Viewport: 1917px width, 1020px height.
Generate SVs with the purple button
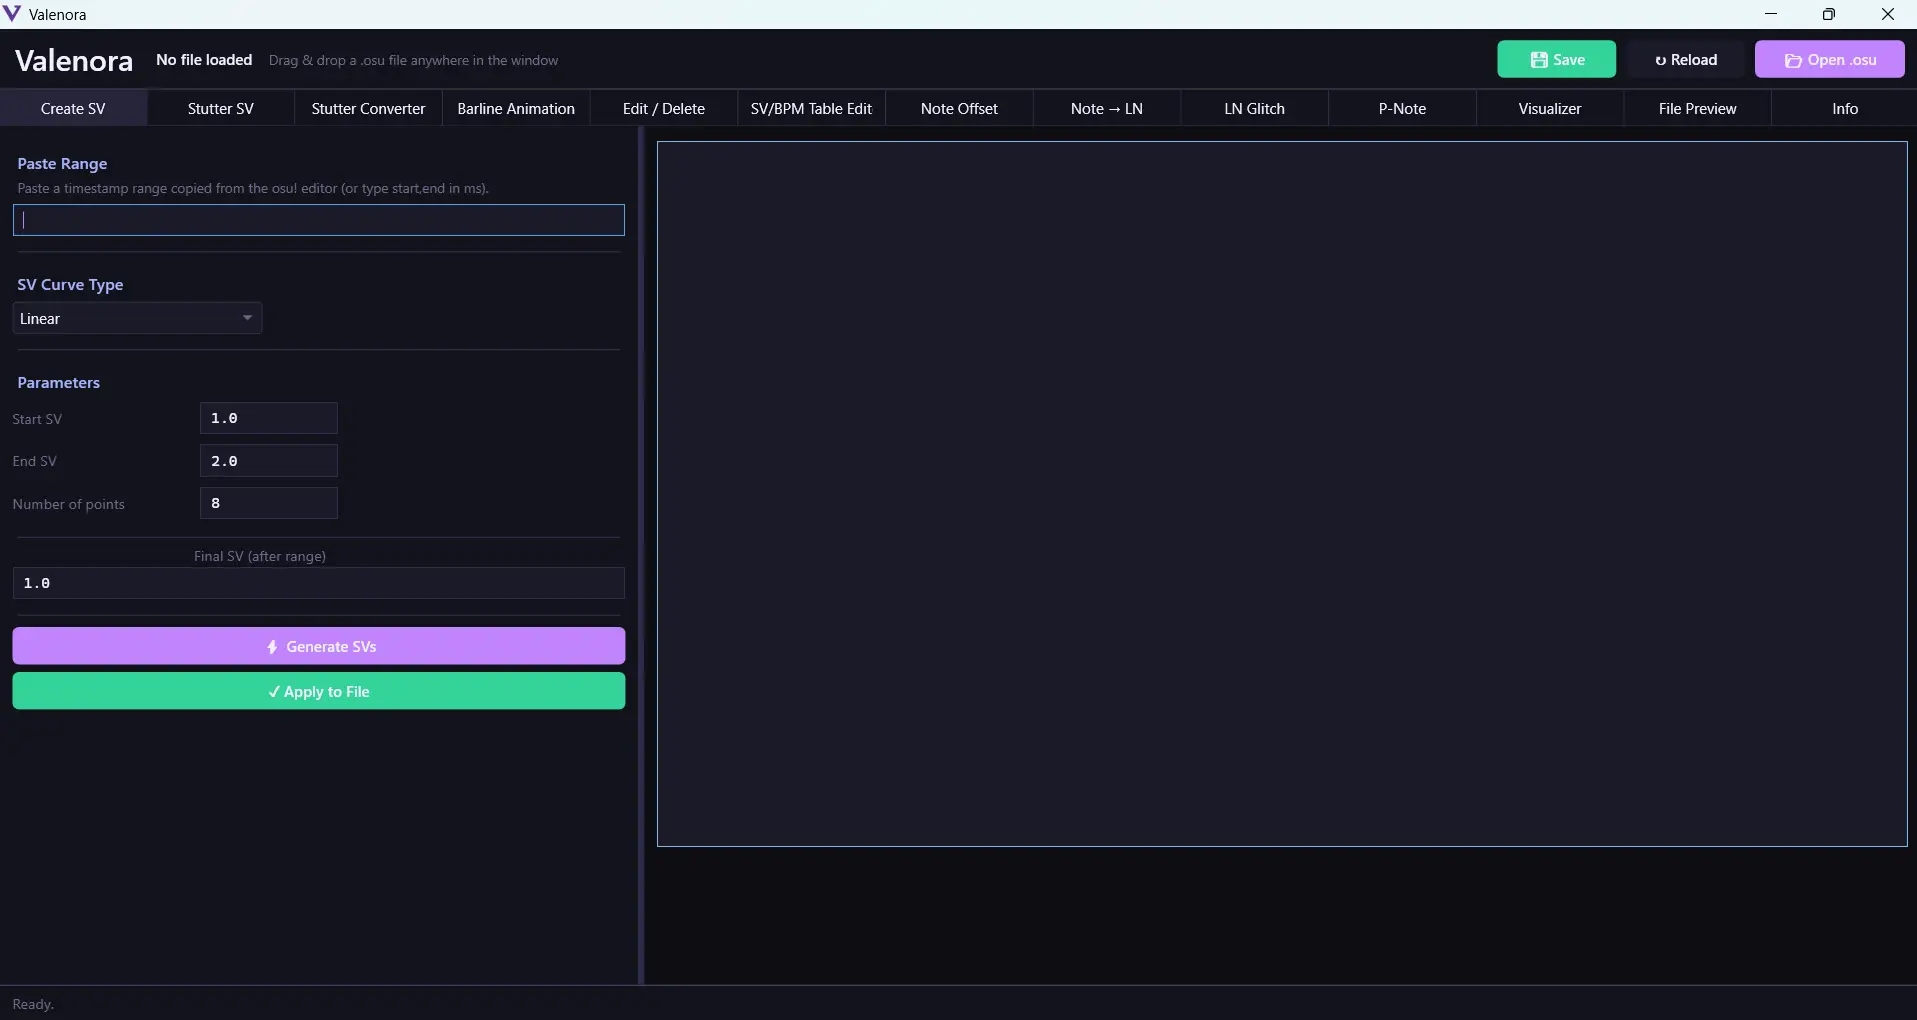(319, 646)
